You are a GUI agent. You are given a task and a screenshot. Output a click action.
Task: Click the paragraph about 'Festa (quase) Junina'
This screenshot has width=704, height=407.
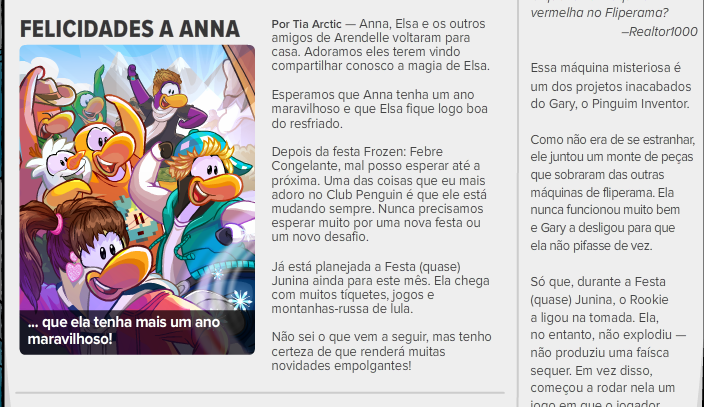coord(380,288)
